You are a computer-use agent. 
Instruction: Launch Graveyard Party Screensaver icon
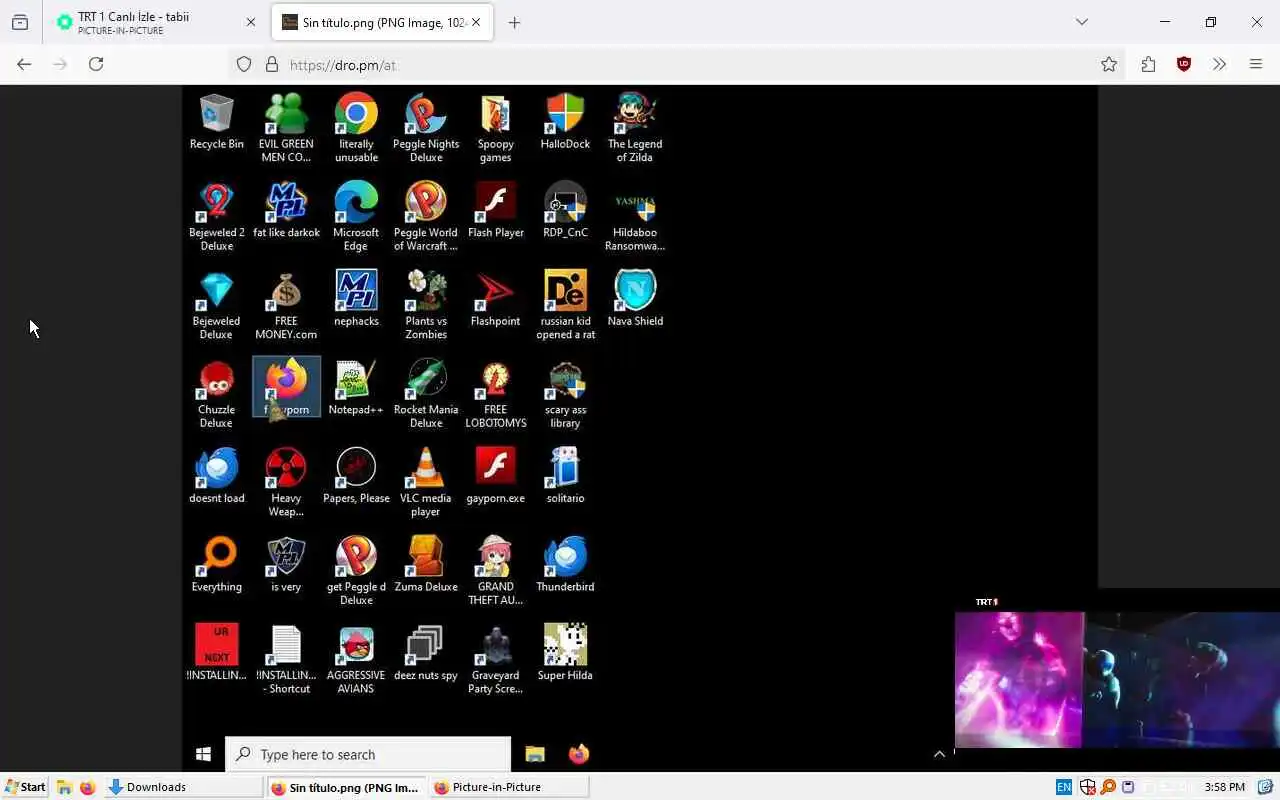point(495,659)
